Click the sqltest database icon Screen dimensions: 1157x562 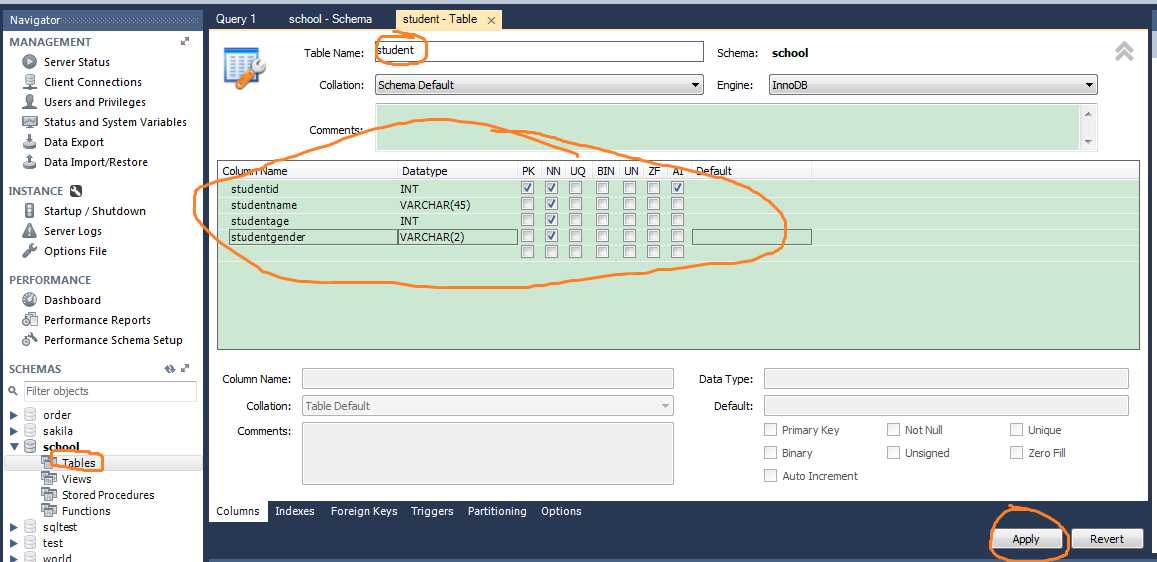(30, 527)
